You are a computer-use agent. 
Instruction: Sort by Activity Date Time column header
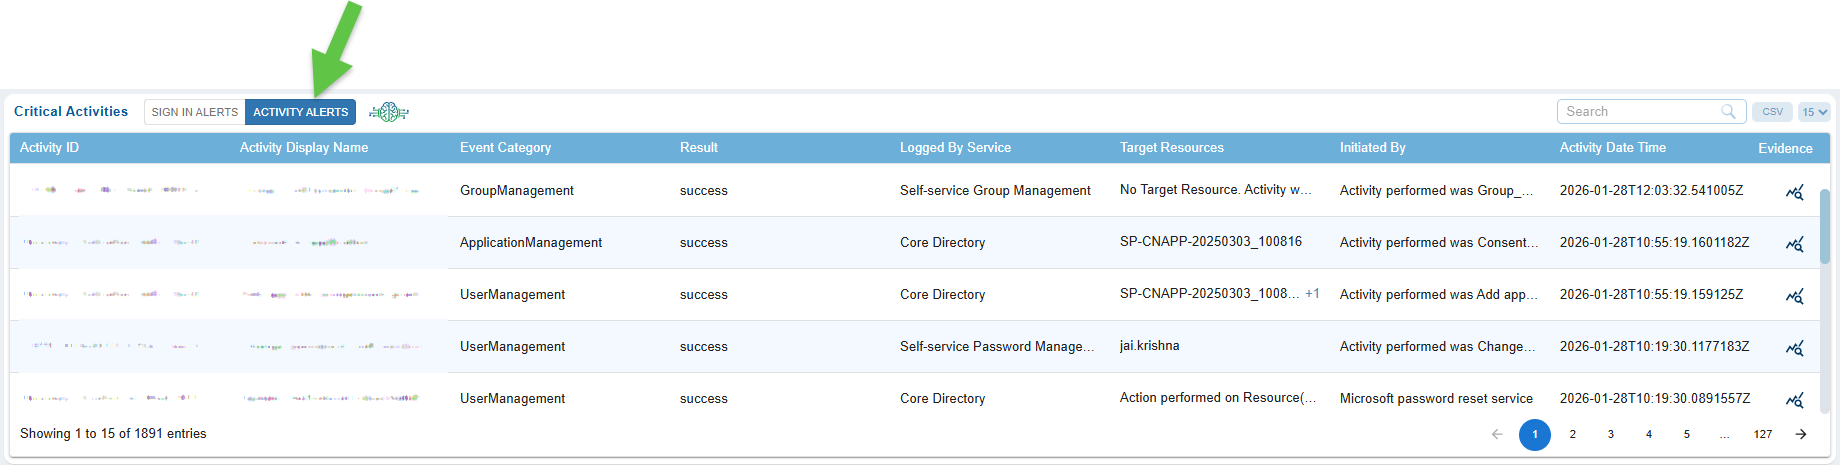[1612, 148]
